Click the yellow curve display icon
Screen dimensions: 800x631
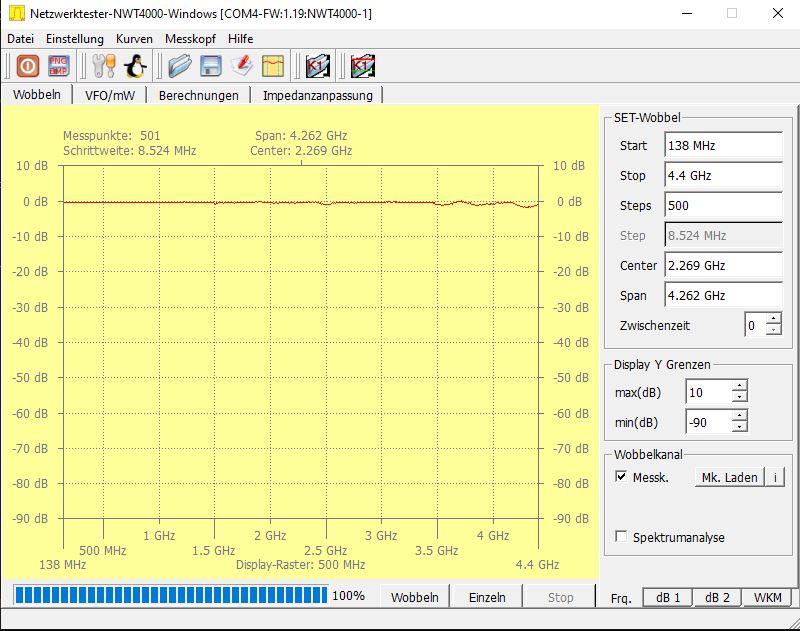[273, 66]
